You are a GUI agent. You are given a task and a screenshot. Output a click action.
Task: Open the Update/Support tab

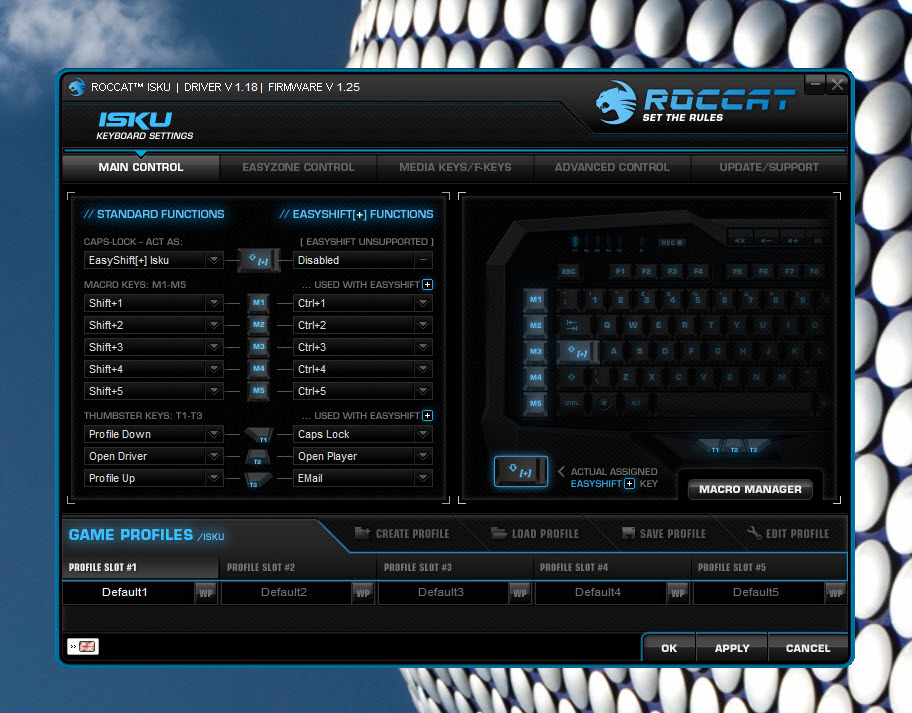pos(769,167)
